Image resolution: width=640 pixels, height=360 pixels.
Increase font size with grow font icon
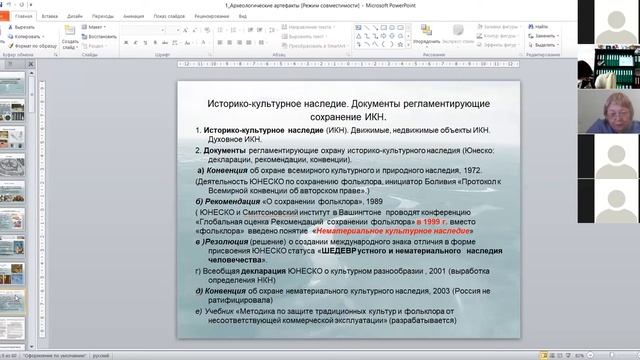tap(185, 30)
